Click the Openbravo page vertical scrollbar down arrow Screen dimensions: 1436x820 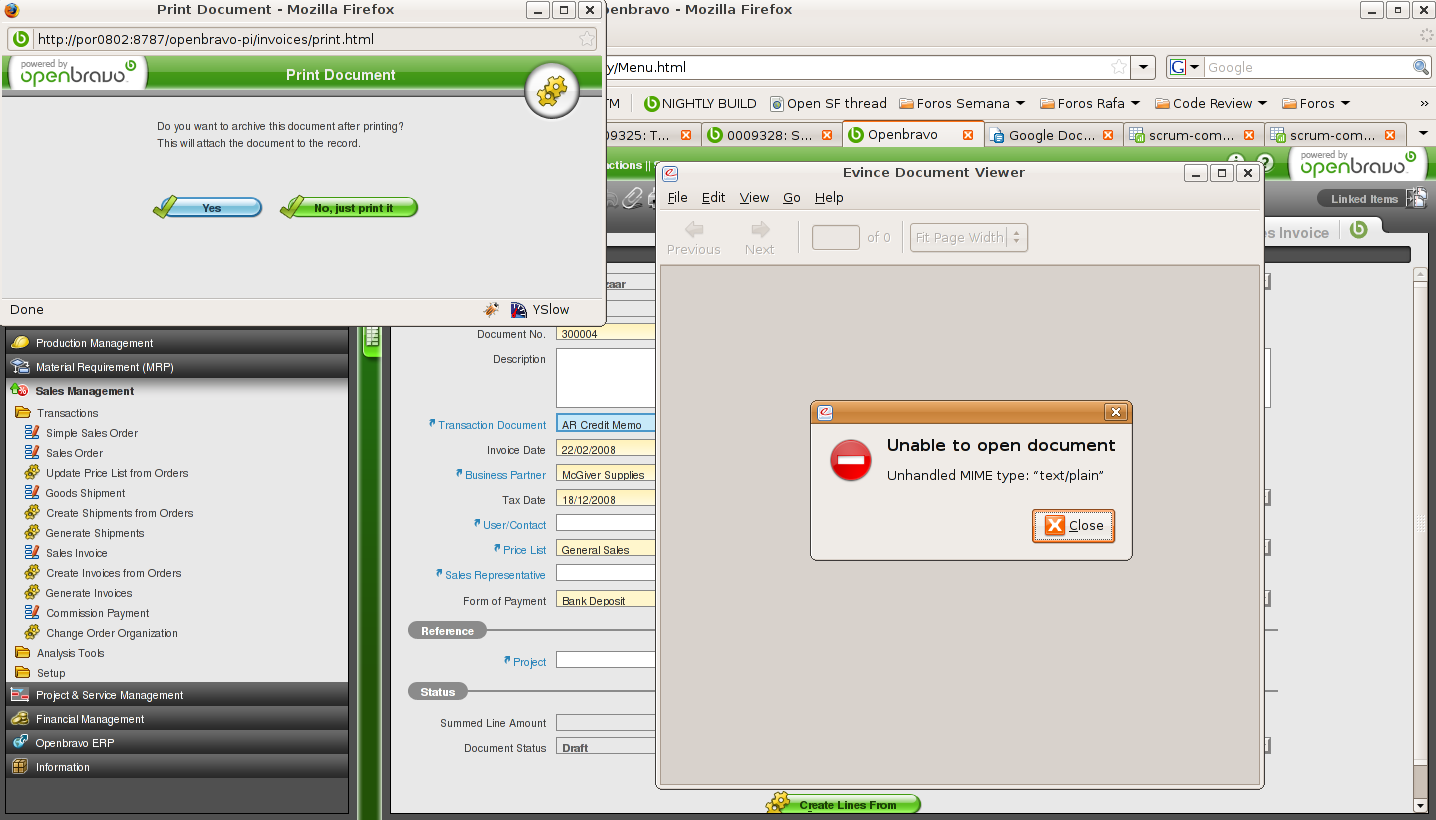pos(1420,805)
